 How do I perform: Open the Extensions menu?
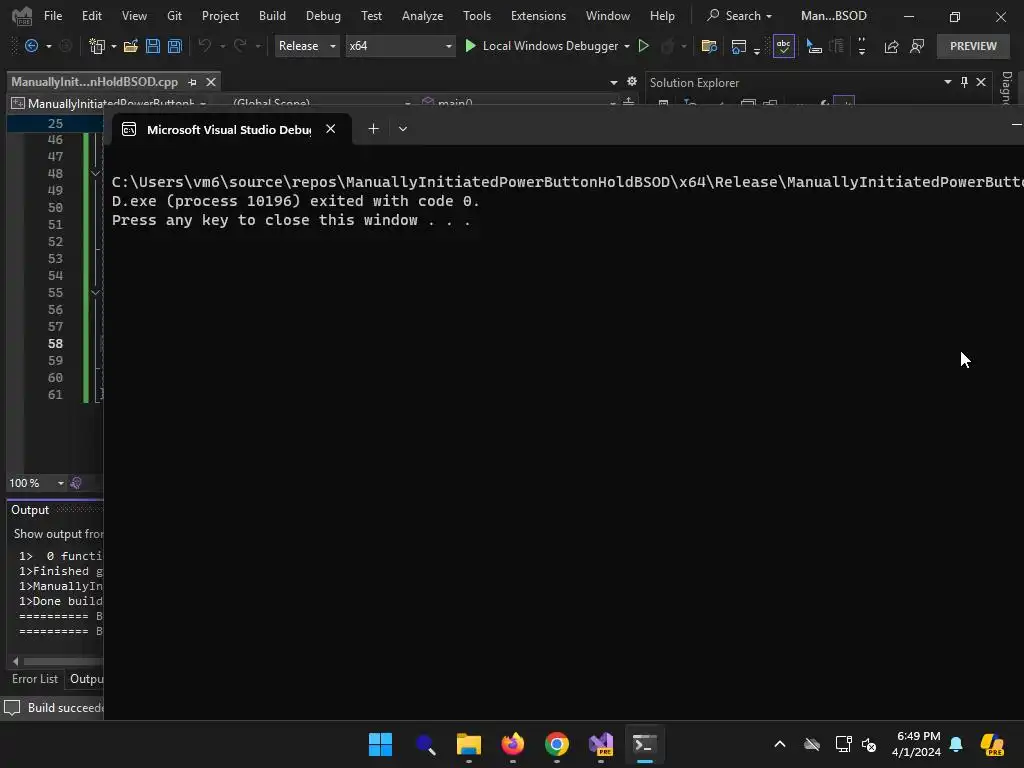[538, 16]
